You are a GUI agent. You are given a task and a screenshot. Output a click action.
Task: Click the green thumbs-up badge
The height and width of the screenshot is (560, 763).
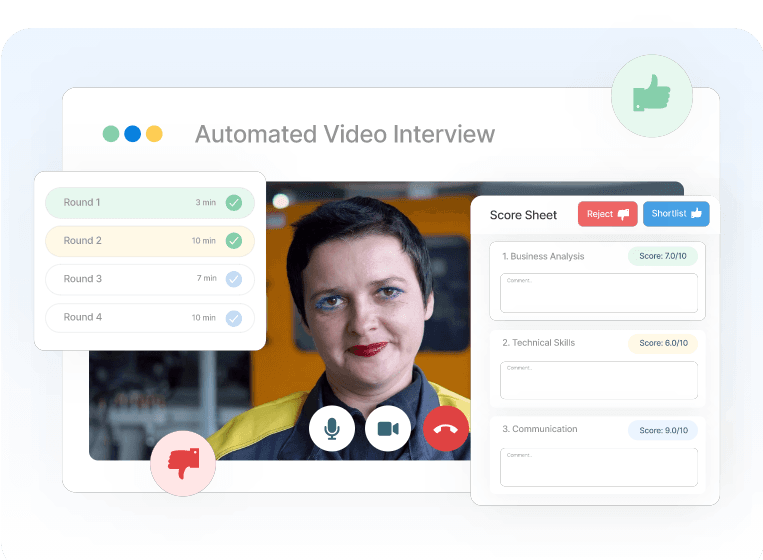pyautogui.click(x=651, y=96)
